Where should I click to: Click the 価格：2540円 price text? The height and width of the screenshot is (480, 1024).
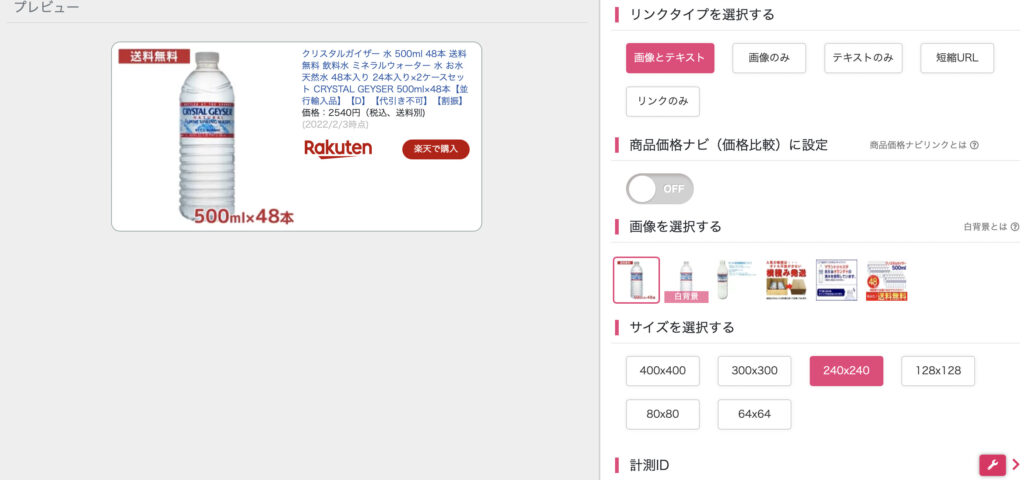[x=363, y=113]
